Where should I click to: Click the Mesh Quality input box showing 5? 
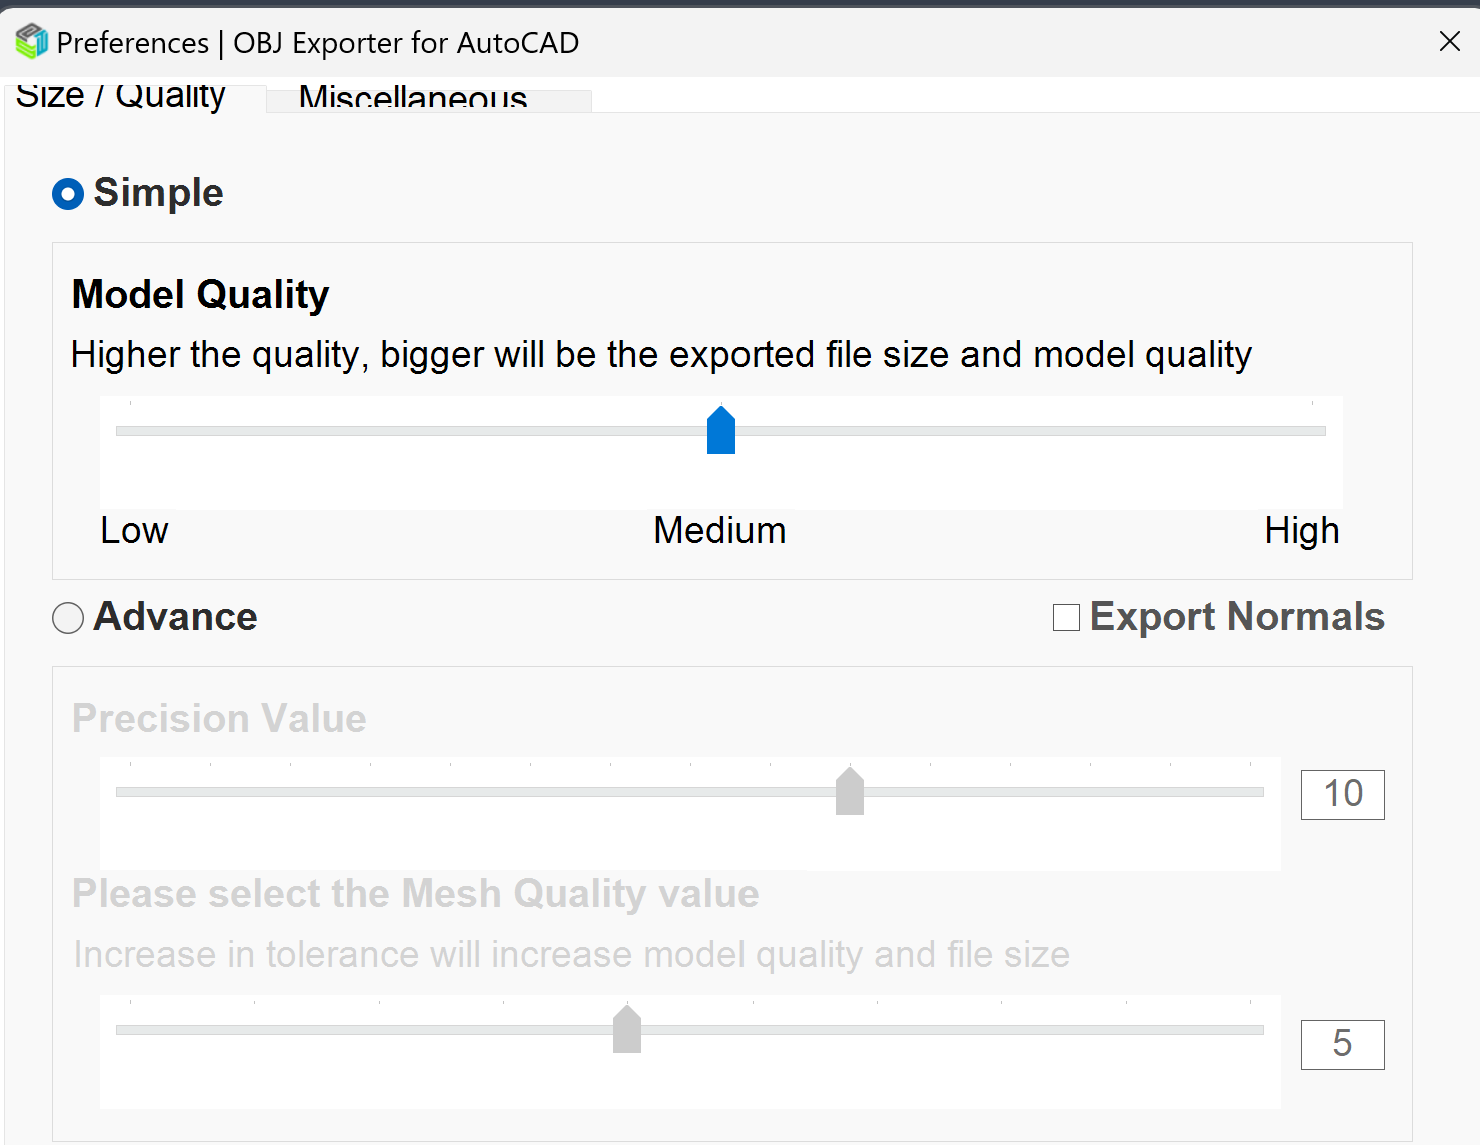click(x=1342, y=1045)
